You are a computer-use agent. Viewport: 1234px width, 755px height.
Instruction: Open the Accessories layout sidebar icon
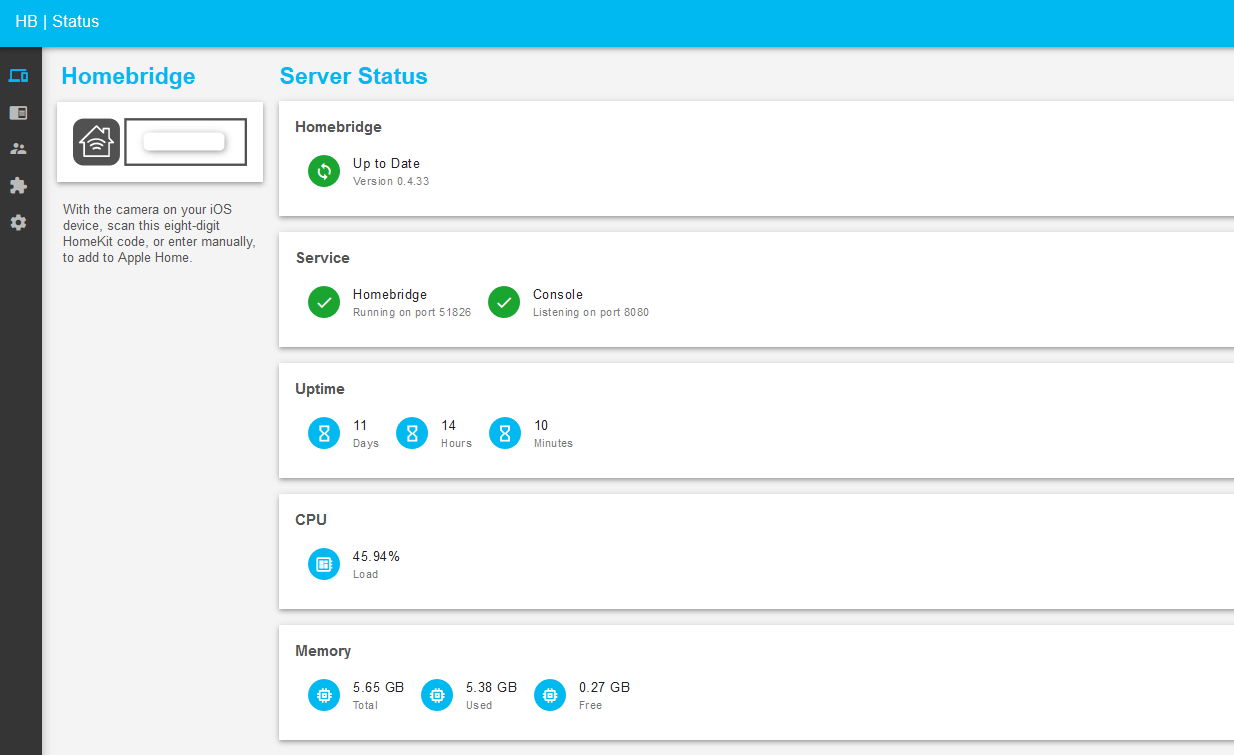click(x=18, y=112)
